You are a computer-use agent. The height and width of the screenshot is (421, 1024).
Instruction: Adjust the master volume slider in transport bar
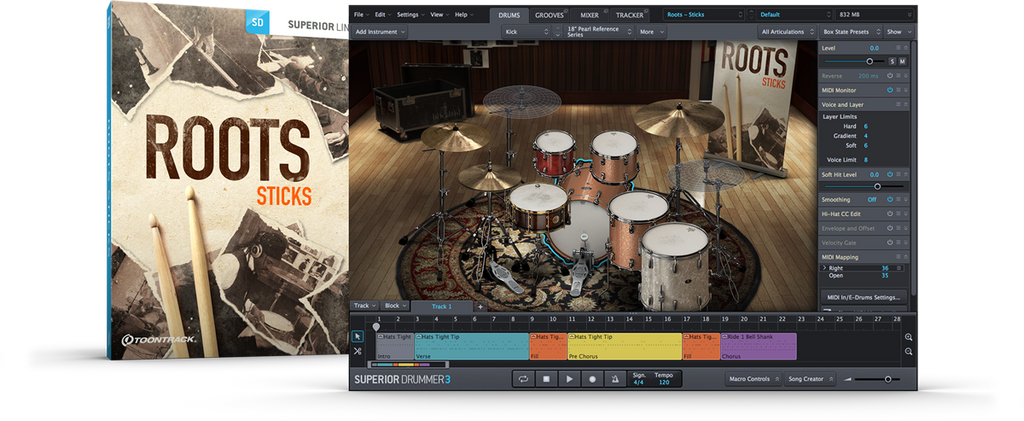(x=888, y=379)
